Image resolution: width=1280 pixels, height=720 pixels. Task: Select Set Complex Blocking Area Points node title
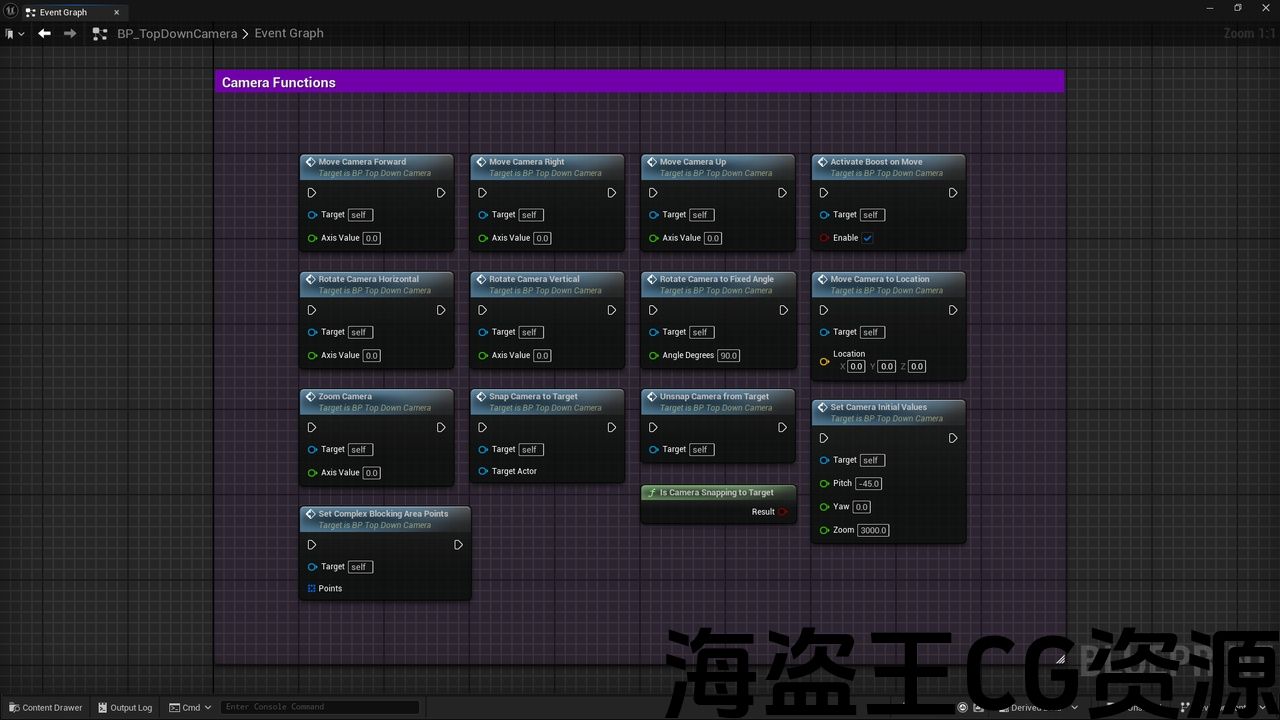pos(383,513)
